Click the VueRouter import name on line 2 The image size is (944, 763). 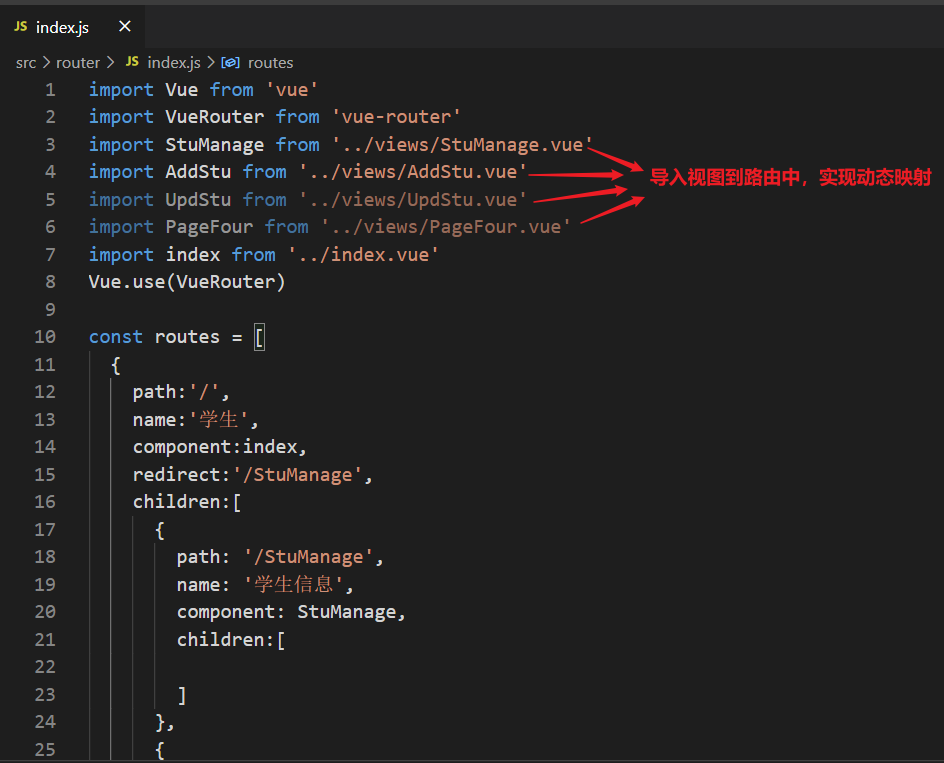(x=214, y=116)
